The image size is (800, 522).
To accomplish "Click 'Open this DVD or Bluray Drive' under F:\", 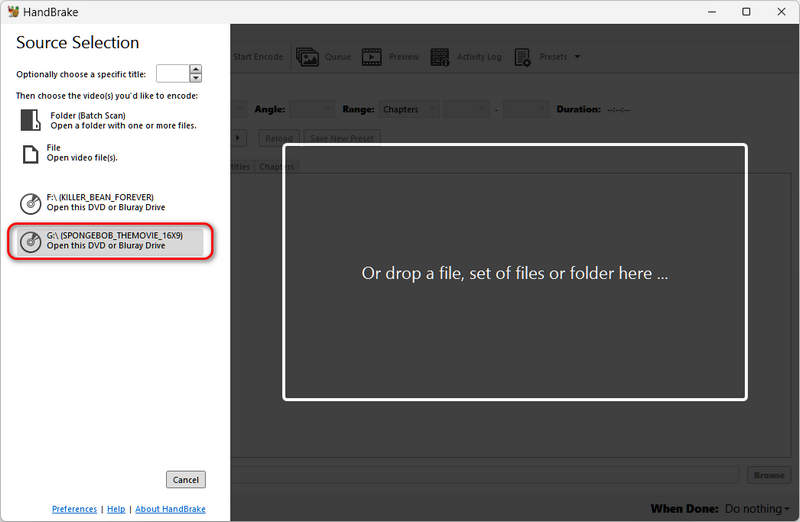I will tap(106, 207).
